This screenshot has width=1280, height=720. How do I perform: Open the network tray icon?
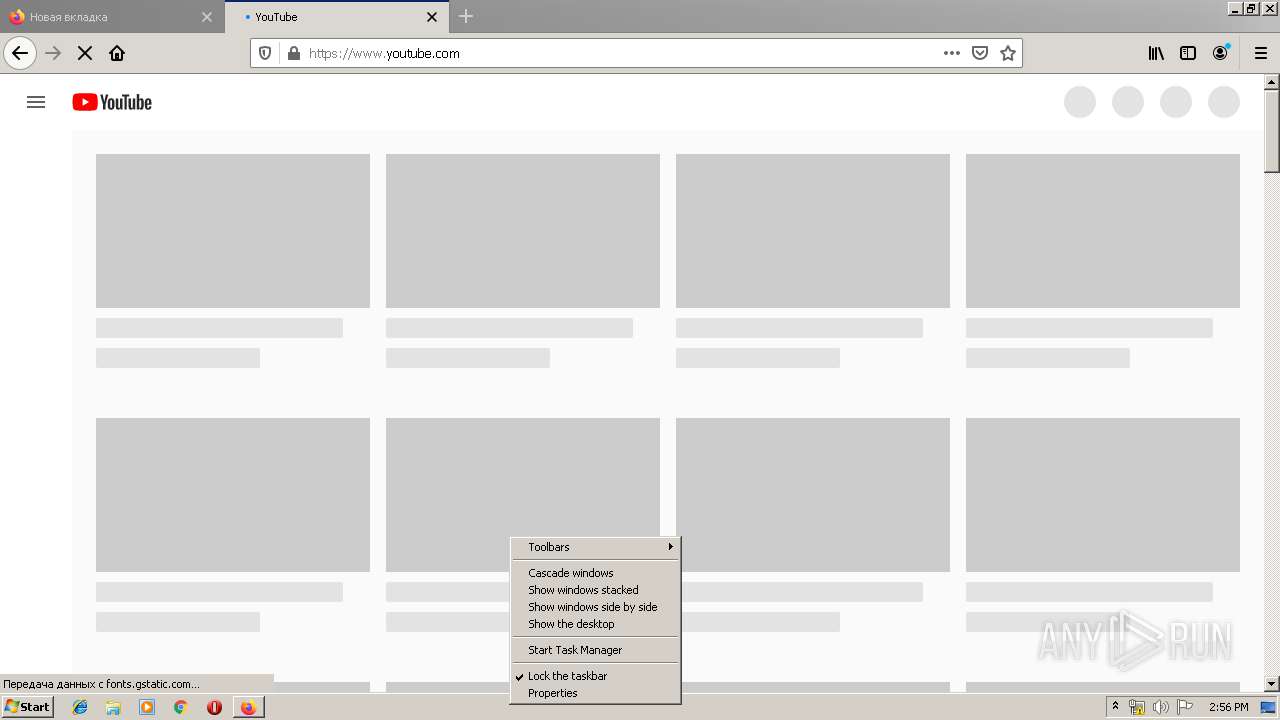[1137, 707]
